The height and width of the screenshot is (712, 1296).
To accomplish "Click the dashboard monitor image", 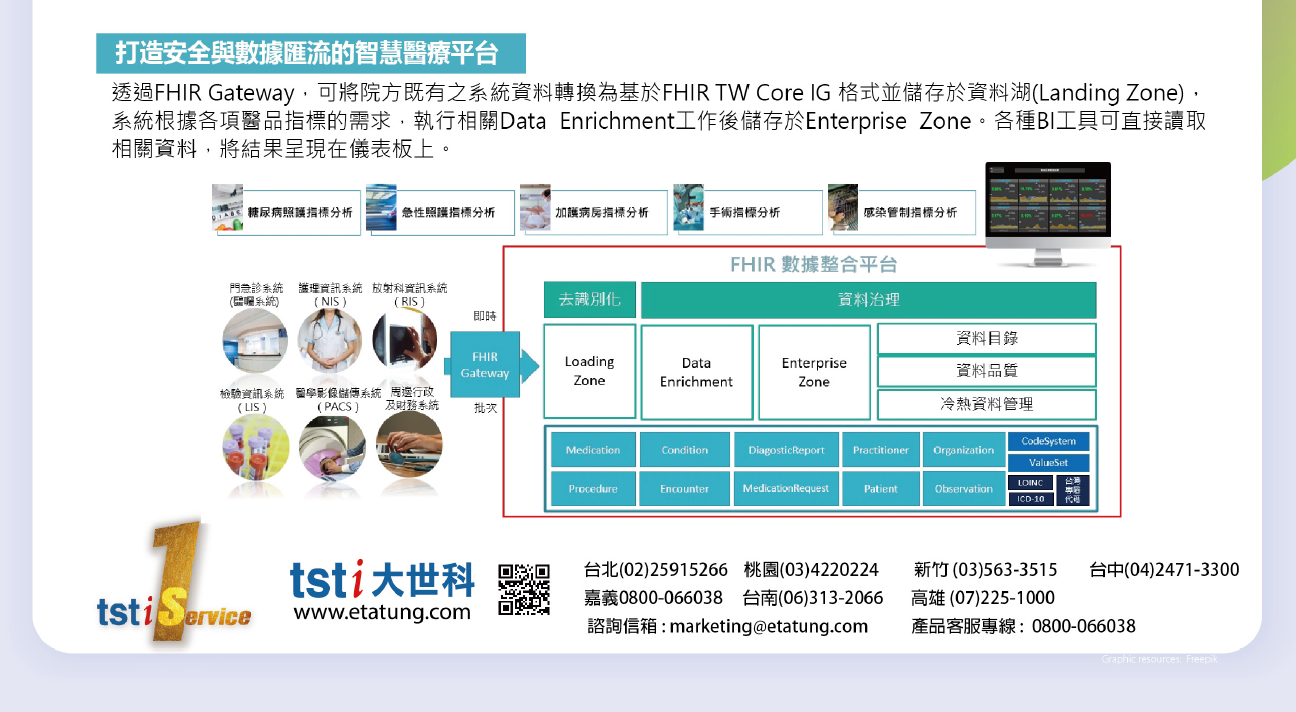I will click(1047, 212).
